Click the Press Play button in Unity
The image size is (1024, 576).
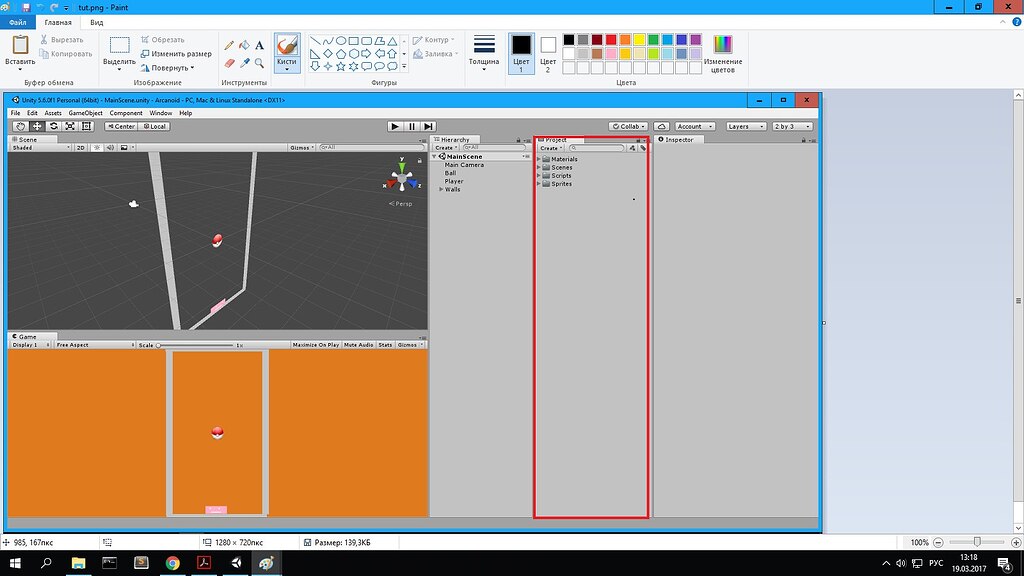click(x=394, y=126)
